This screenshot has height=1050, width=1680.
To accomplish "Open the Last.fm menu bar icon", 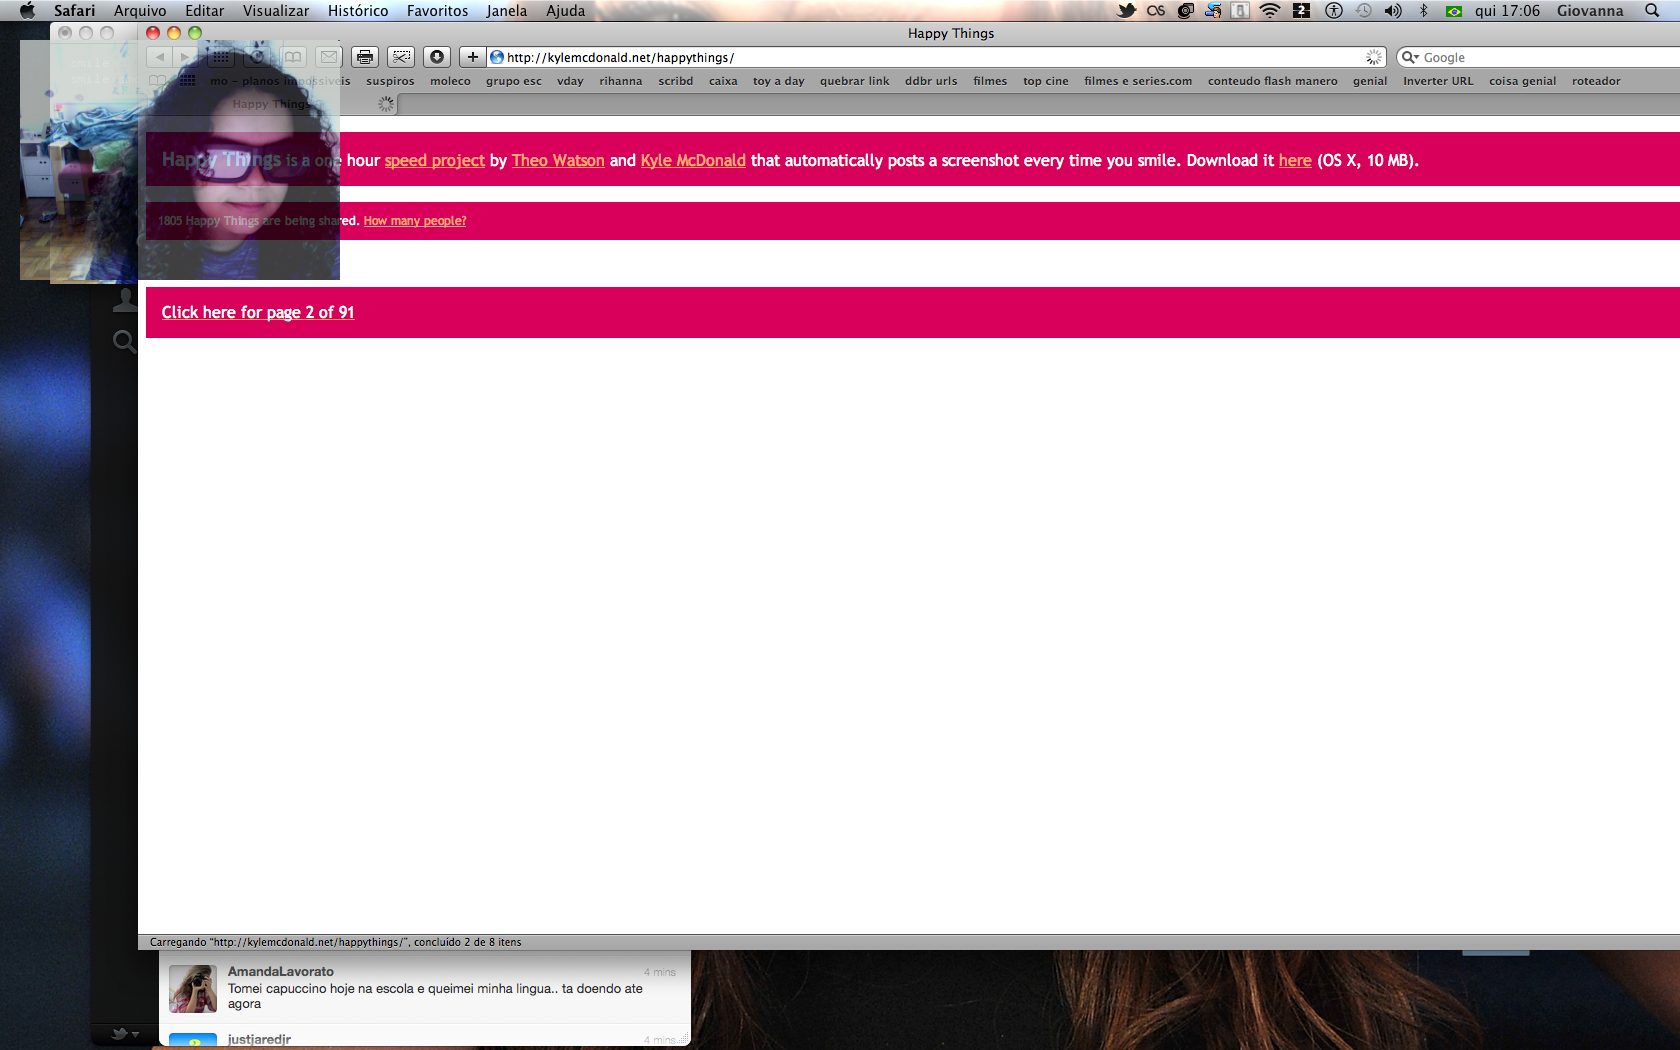I will click(1156, 11).
